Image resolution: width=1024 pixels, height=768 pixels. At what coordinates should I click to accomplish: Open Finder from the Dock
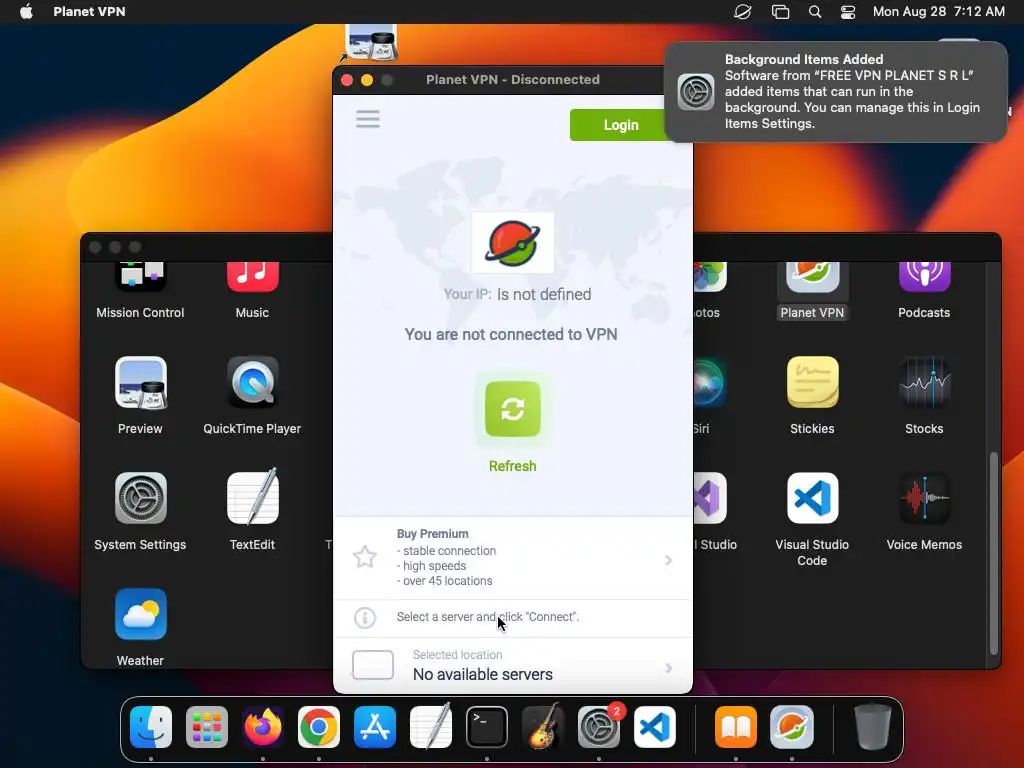tap(151, 727)
